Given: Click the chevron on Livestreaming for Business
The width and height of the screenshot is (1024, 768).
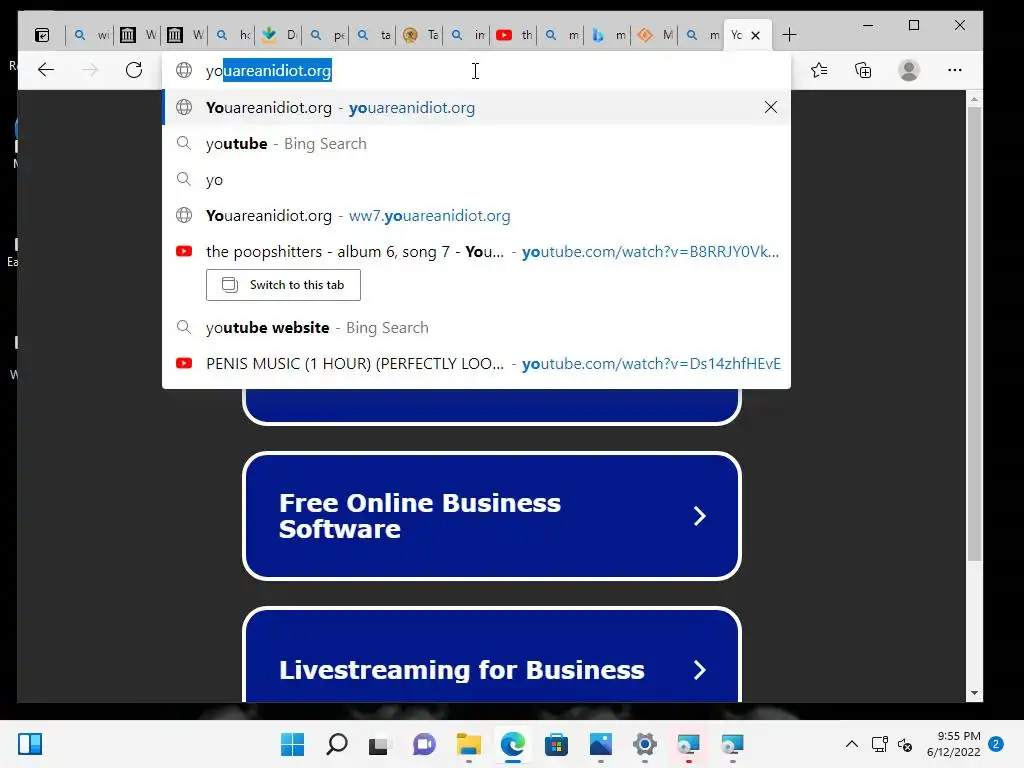Looking at the screenshot, I should pyautogui.click(x=699, y=670).
